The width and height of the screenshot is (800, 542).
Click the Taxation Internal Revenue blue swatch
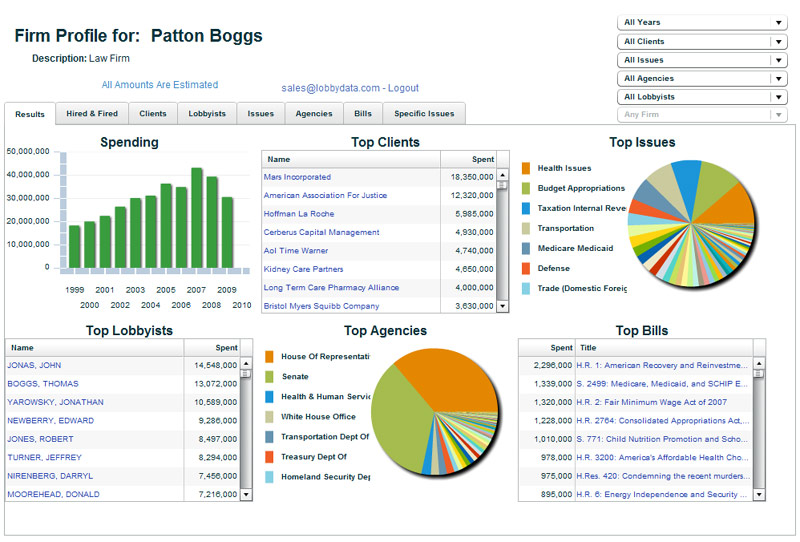tap(526, 208)
